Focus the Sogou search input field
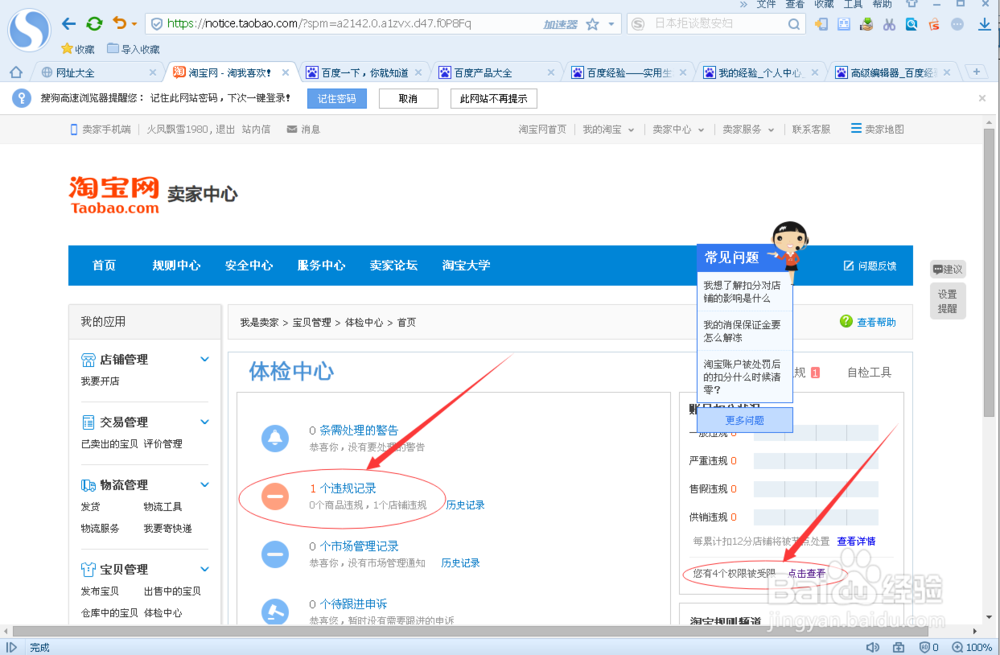The image size is (1000, 655). pyautogui.click(x=717, y=24)
